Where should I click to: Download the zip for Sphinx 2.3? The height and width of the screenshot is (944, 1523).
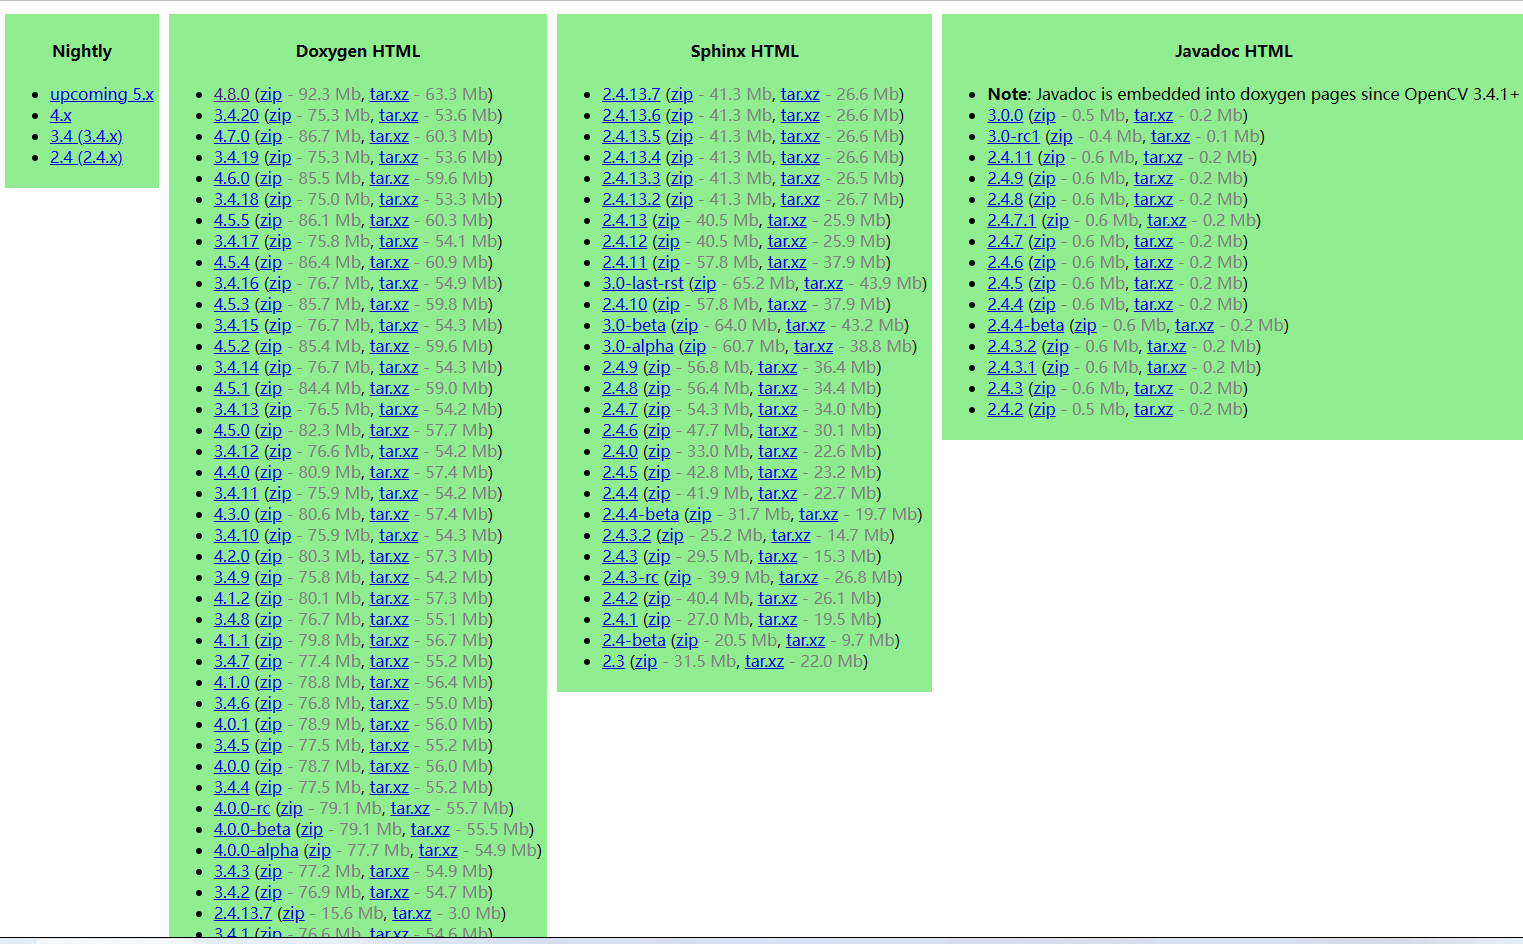[x=647, y=661]
